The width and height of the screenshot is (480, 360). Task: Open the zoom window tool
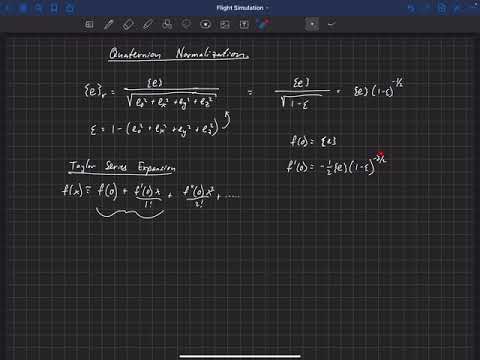point(89,24)
